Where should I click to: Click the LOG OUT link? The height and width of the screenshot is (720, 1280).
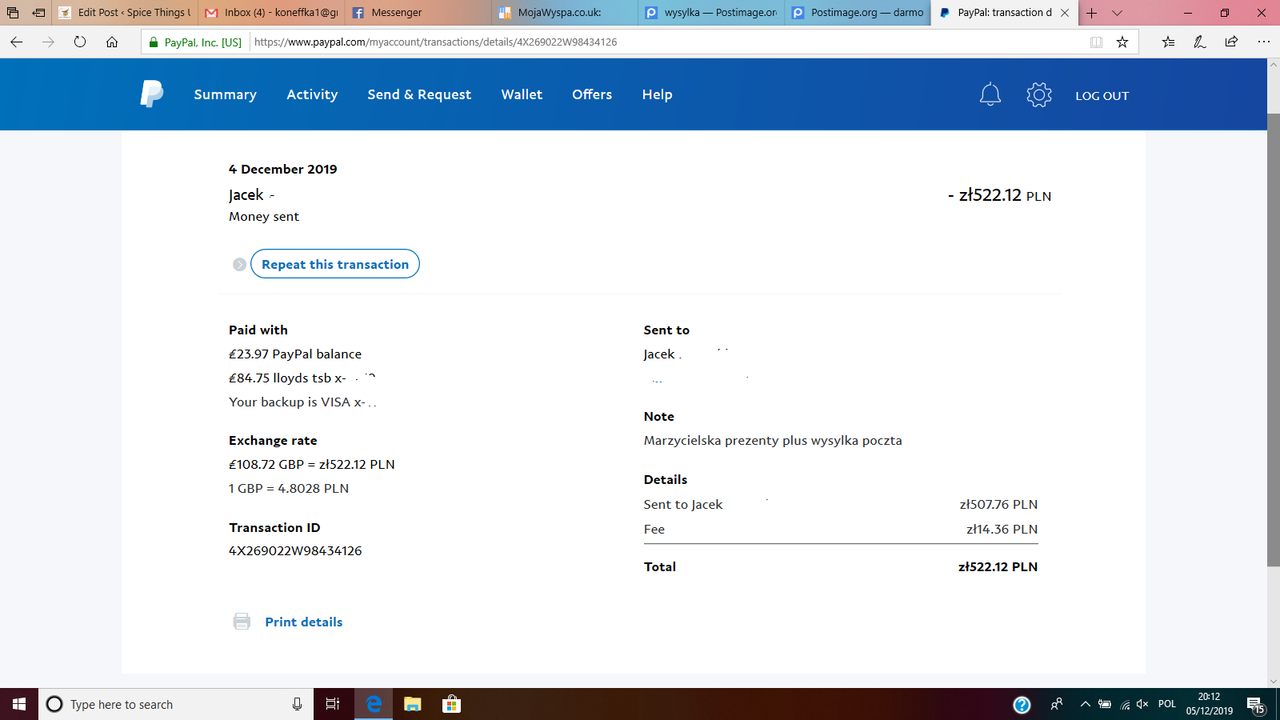(x=1102, y=96)
